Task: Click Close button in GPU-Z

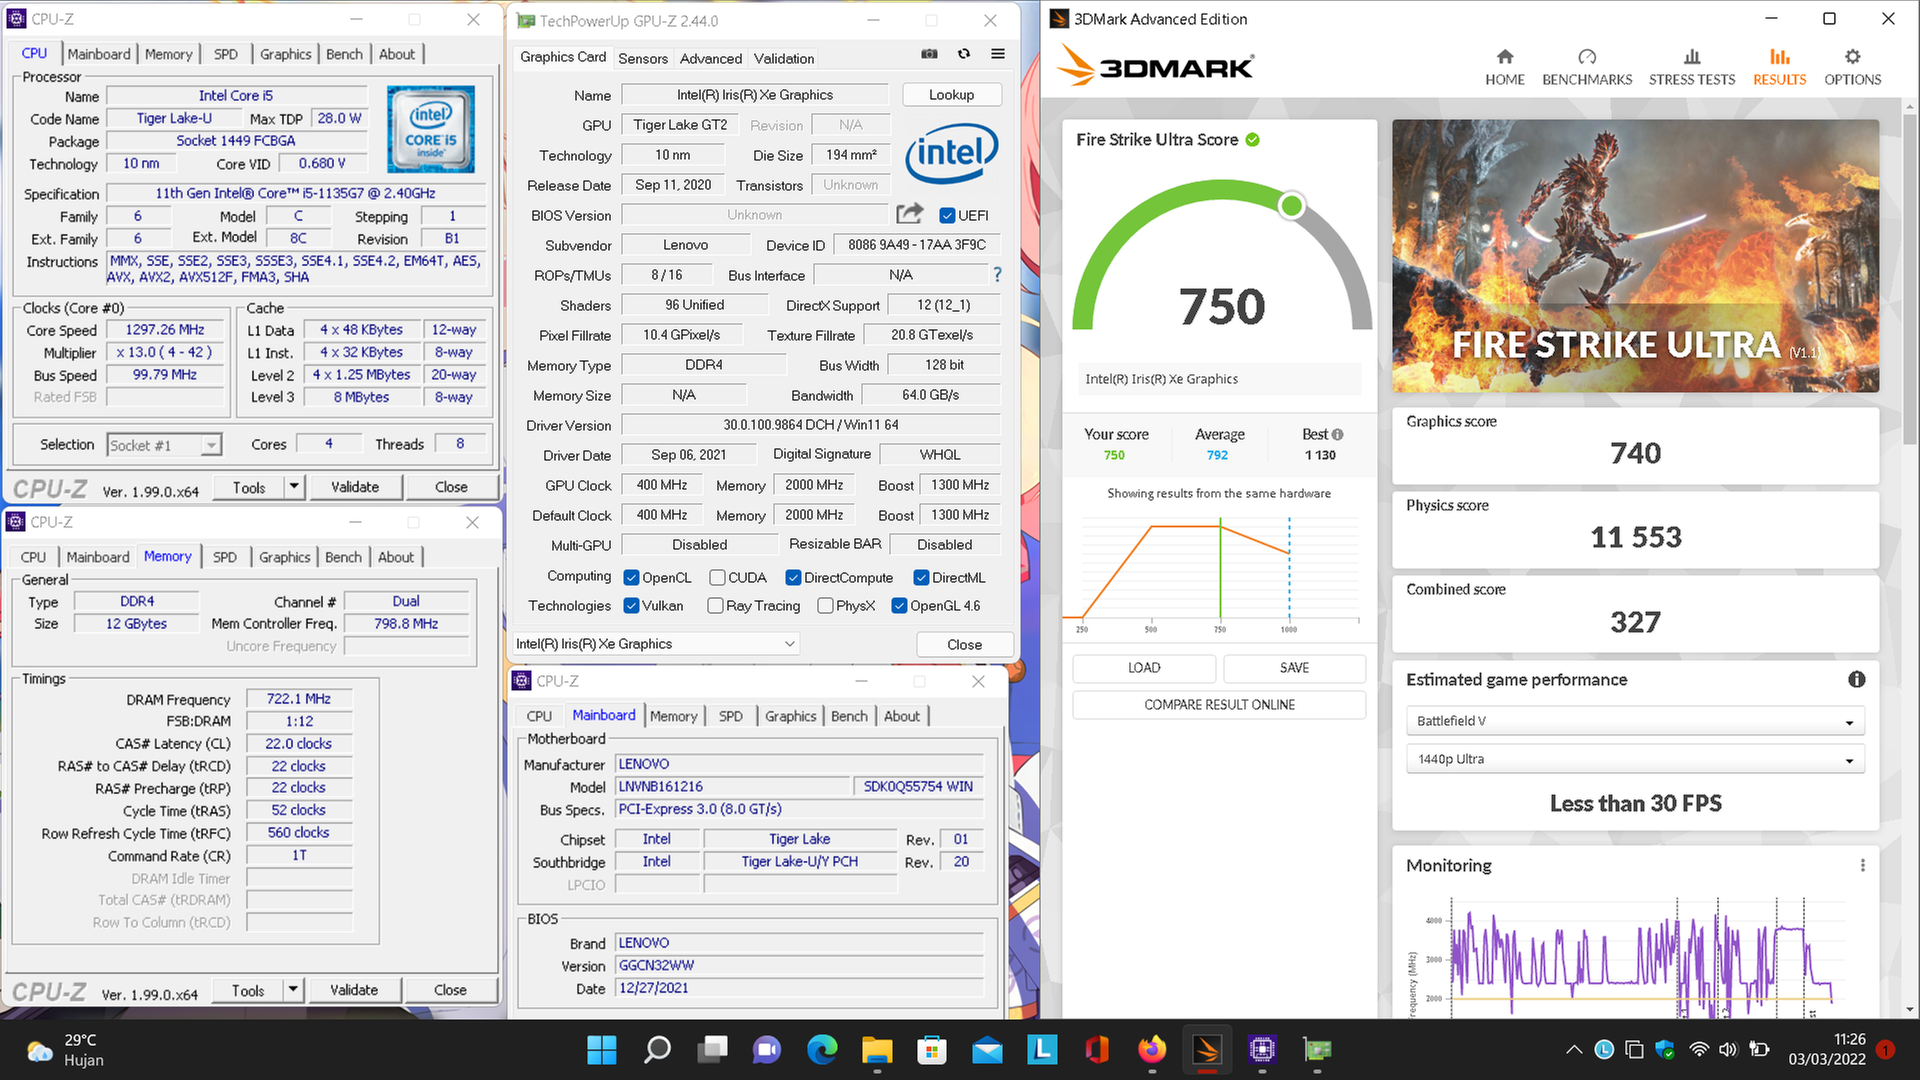Action: click(x=964, y=645)
